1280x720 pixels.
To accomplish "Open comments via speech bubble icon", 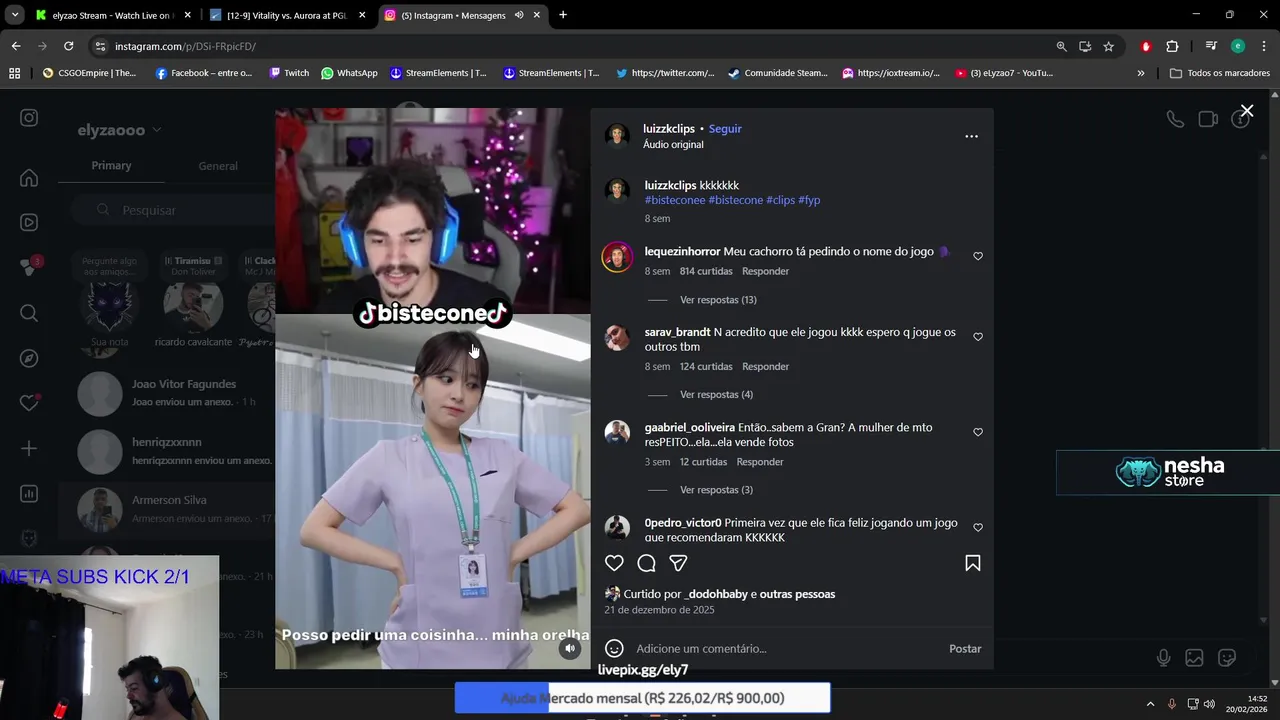I will point(647,563).
